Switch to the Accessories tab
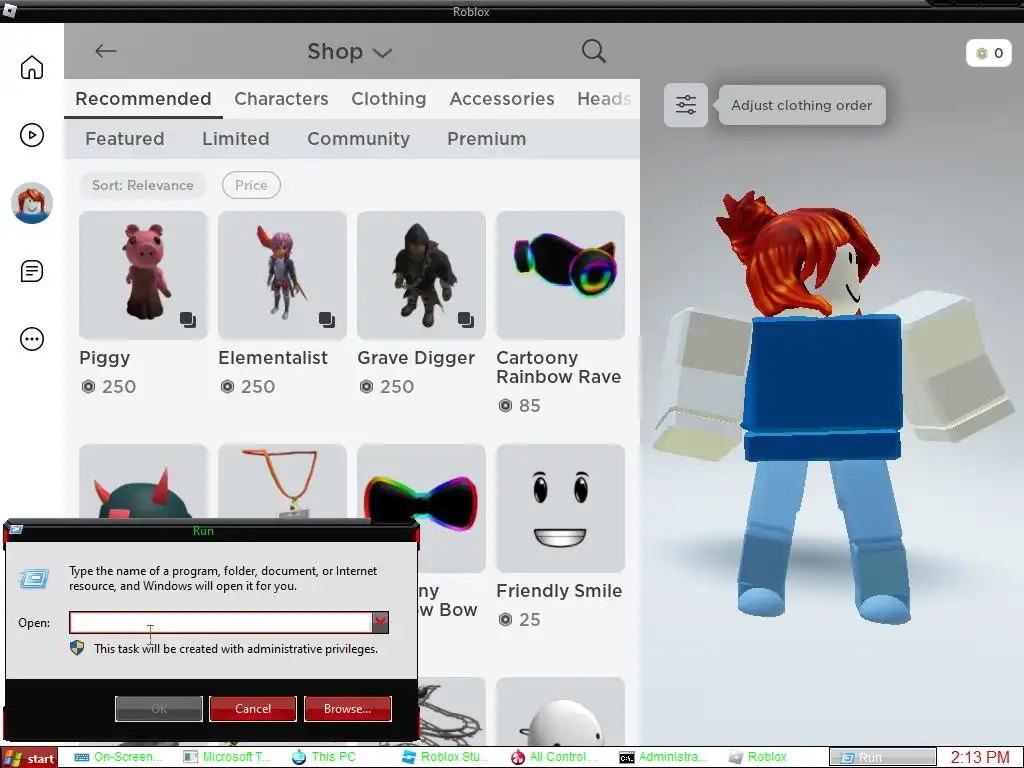The width and height of the screenshot is (1024, 768). (x=502, y=99)
